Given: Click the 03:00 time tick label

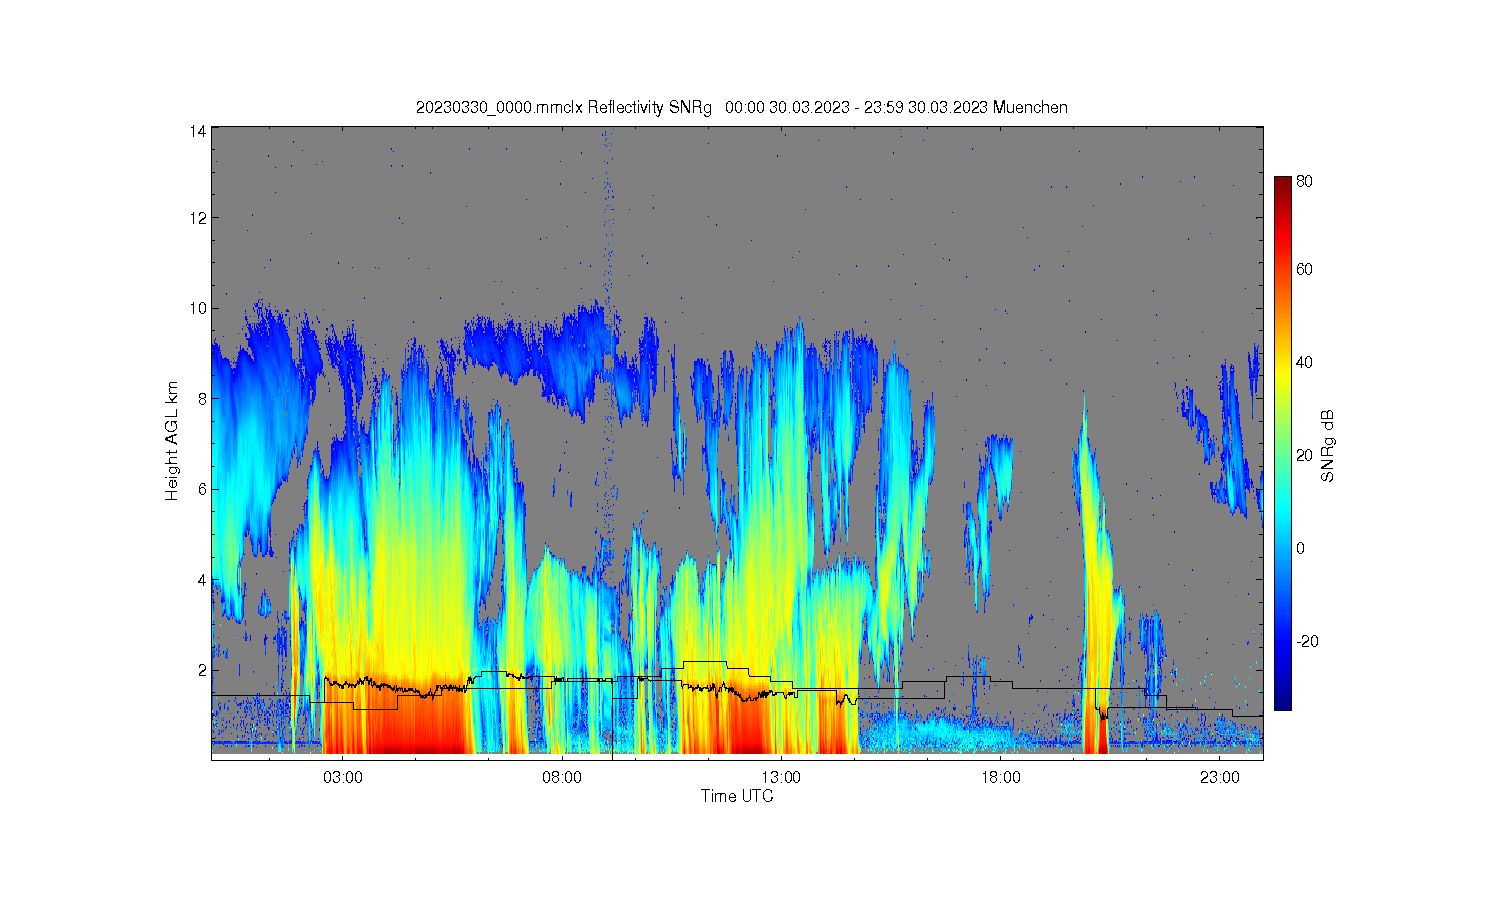Looking at the screenshot, I should point(343,778).
